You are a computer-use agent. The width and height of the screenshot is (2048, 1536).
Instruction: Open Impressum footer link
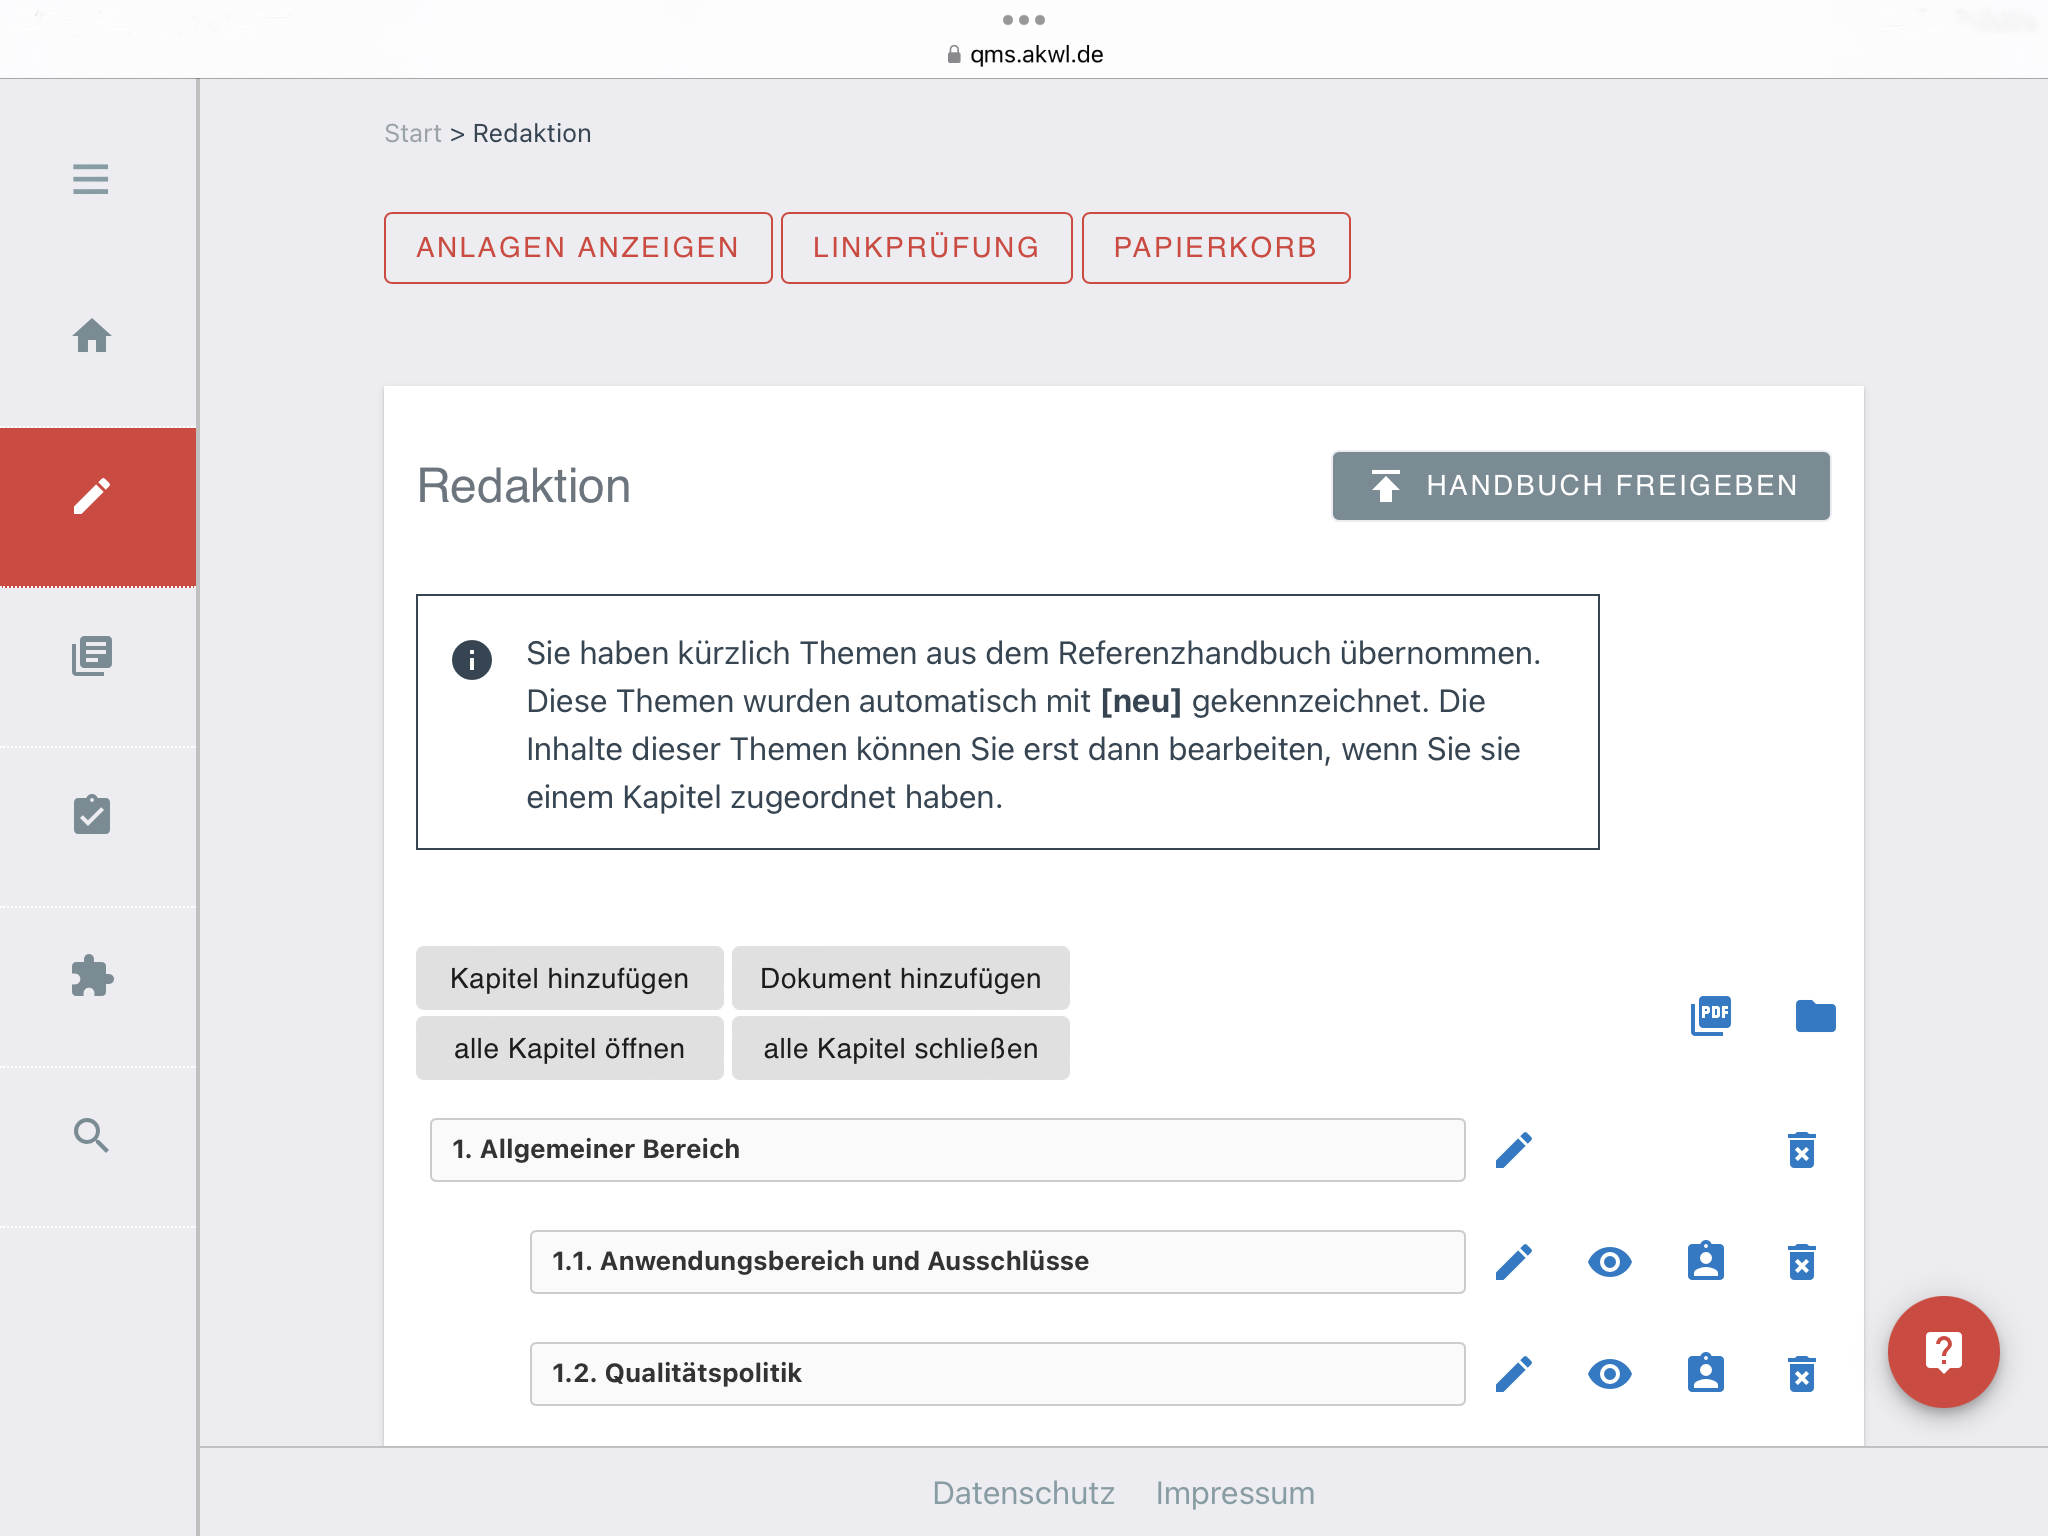[1235, 1493]
